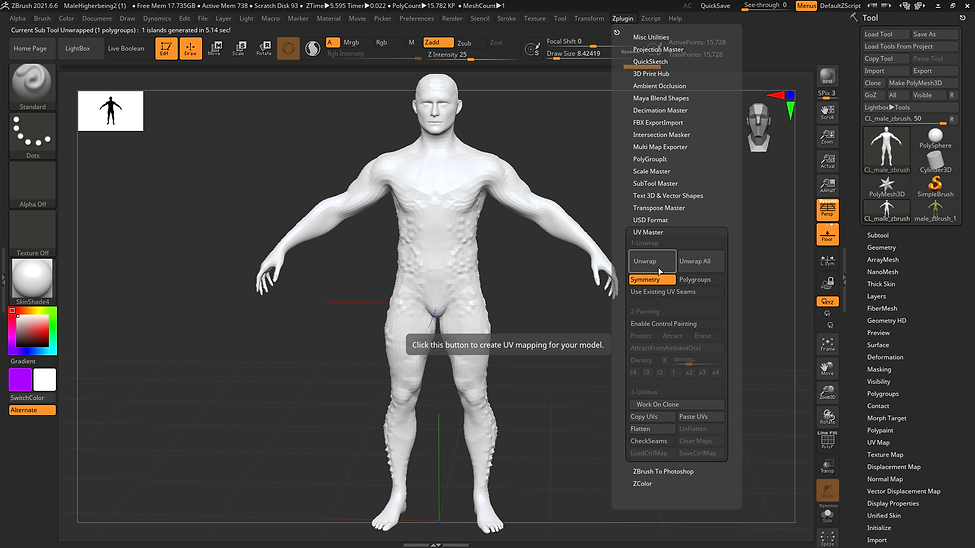The image size is (975, 548).
Task: Toggle Zadd draw mode
Action: point(438,42)
